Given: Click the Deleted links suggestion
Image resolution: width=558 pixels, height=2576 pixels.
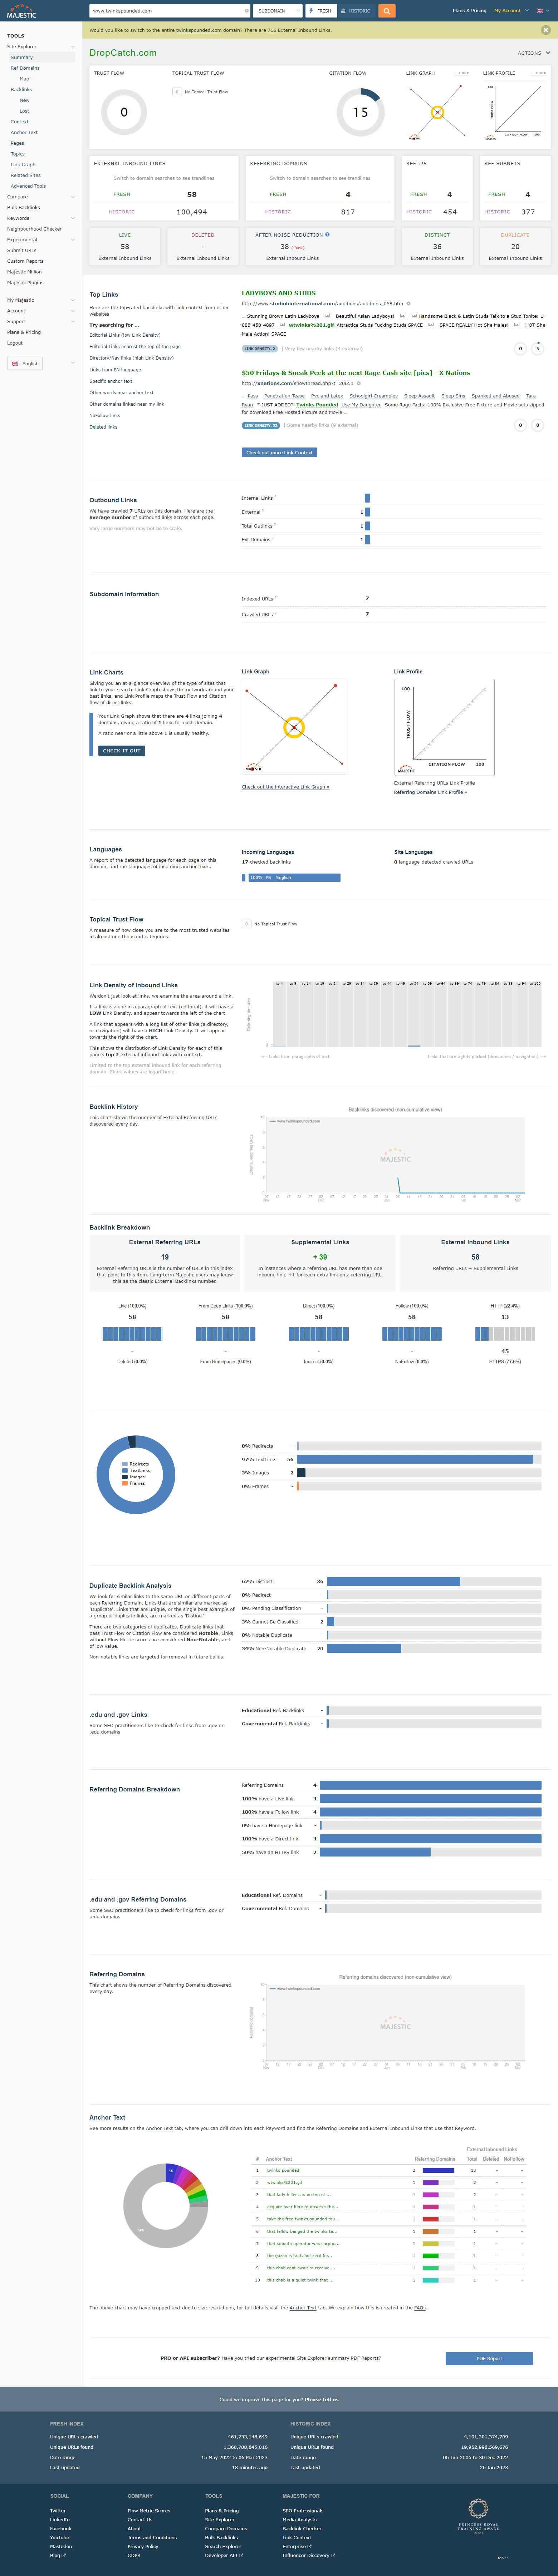Looking at the screenshot, I should (103, 427).
